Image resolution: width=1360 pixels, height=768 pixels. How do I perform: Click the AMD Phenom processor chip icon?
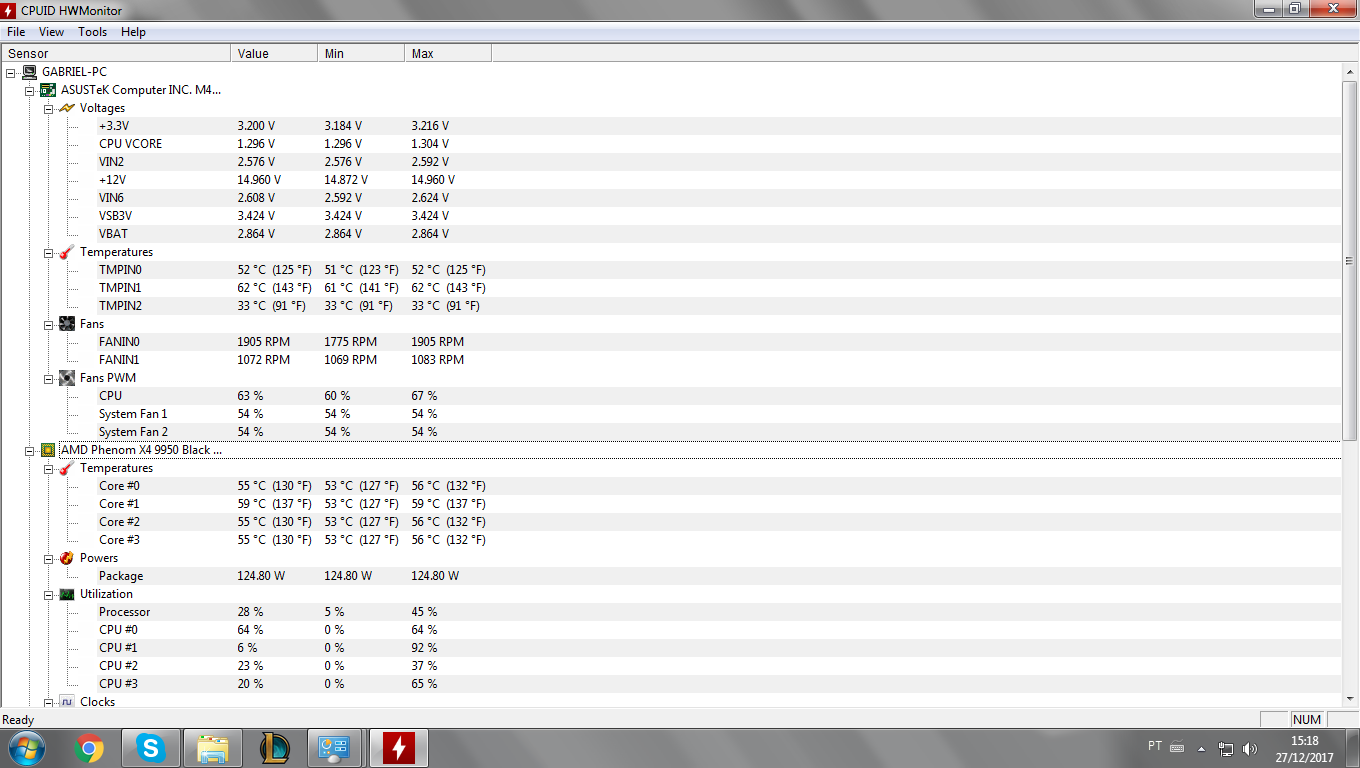pyautogui.click(x=48, y=450)
